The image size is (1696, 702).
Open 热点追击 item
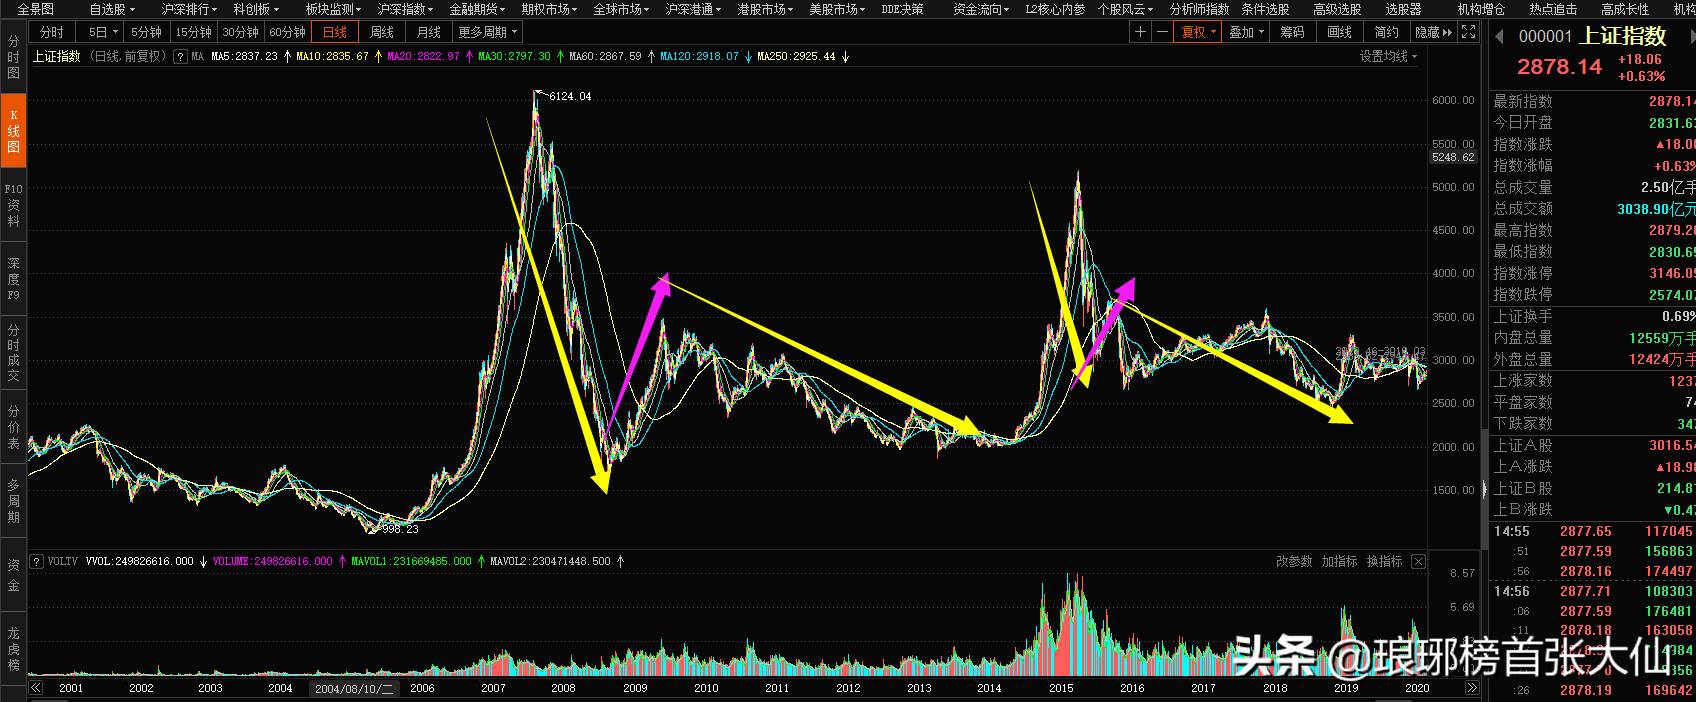(1553, 9)
